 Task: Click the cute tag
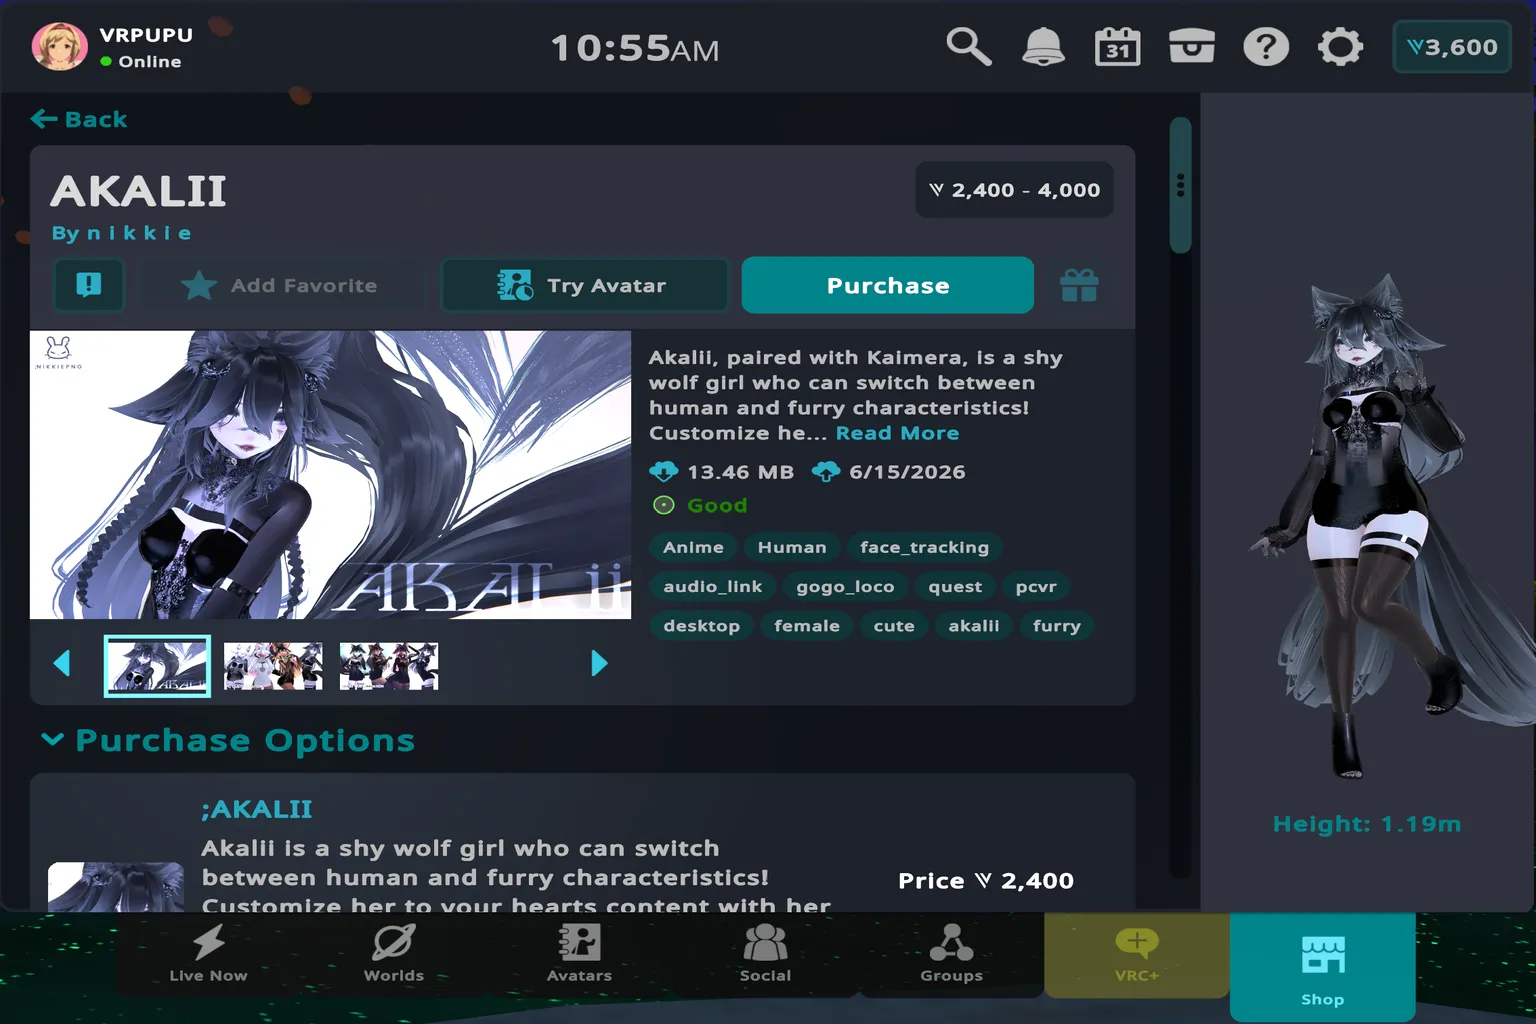point(894,625)
